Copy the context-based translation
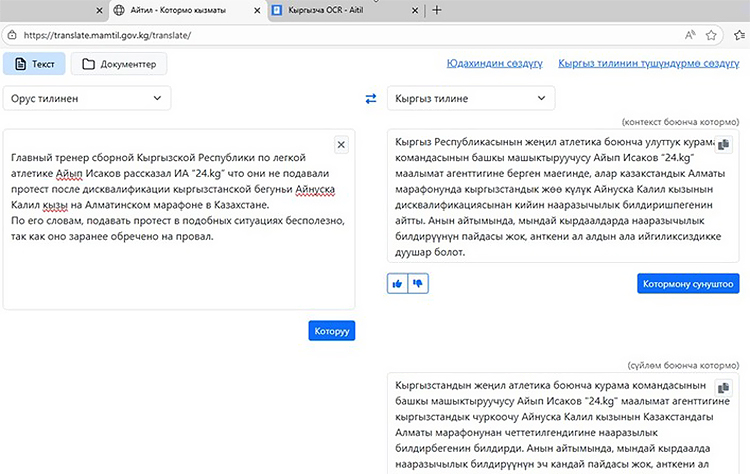This screenshot has width=750, height=474. [x=724, y=145]
